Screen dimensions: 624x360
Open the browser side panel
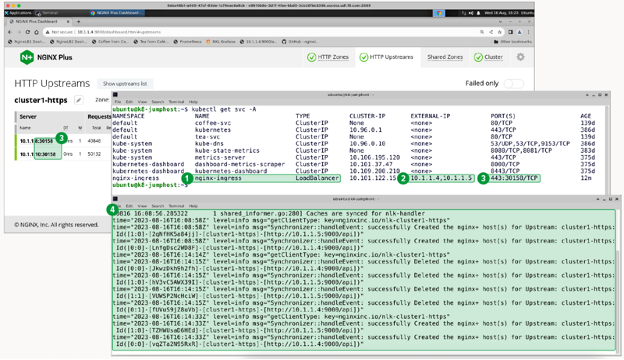pos(511,32)
